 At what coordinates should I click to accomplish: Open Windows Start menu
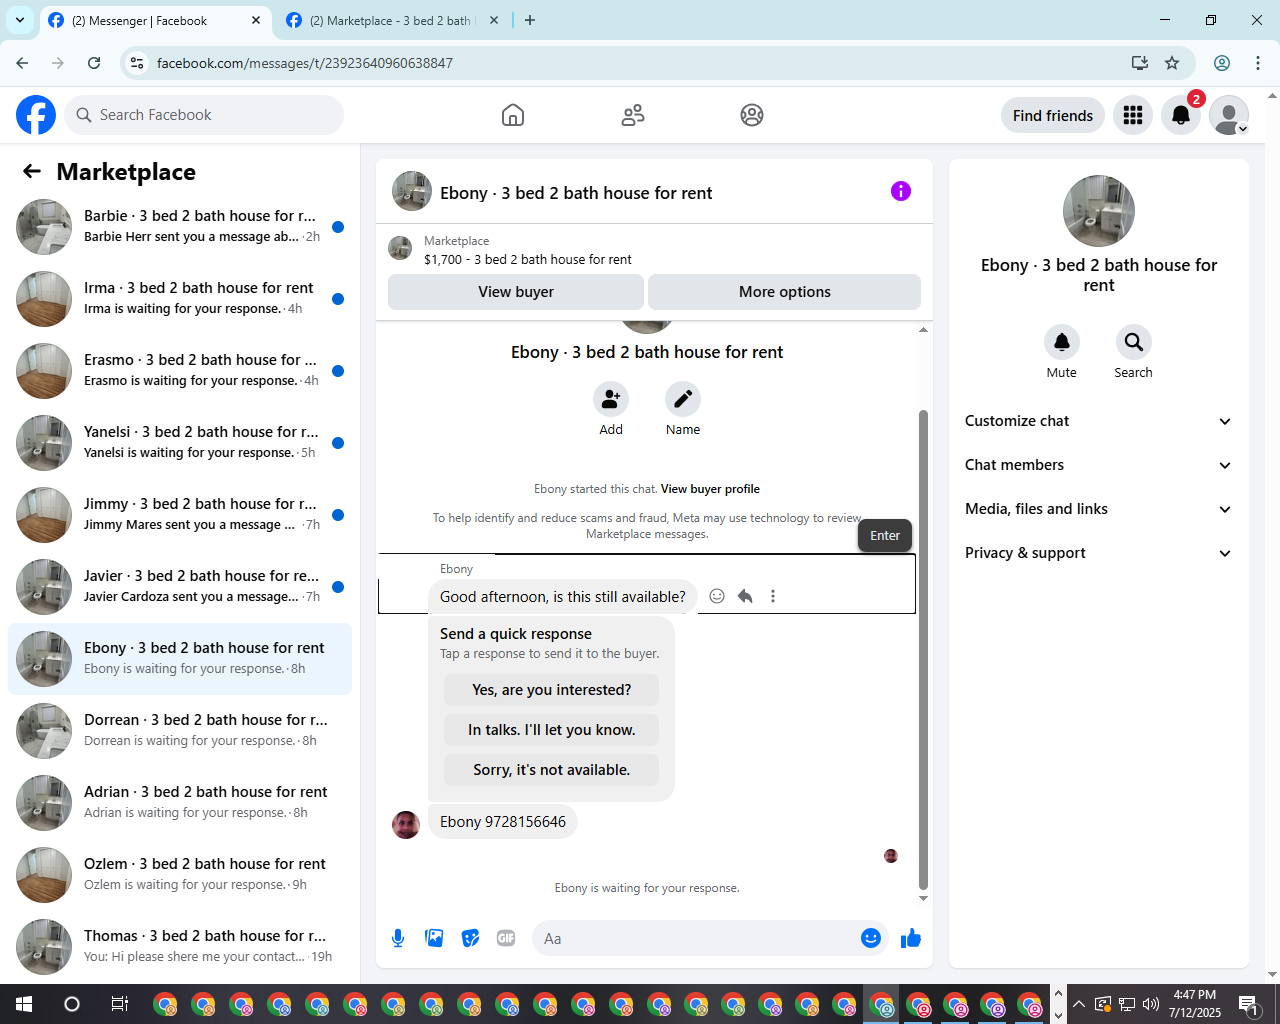coord(24,1004)
